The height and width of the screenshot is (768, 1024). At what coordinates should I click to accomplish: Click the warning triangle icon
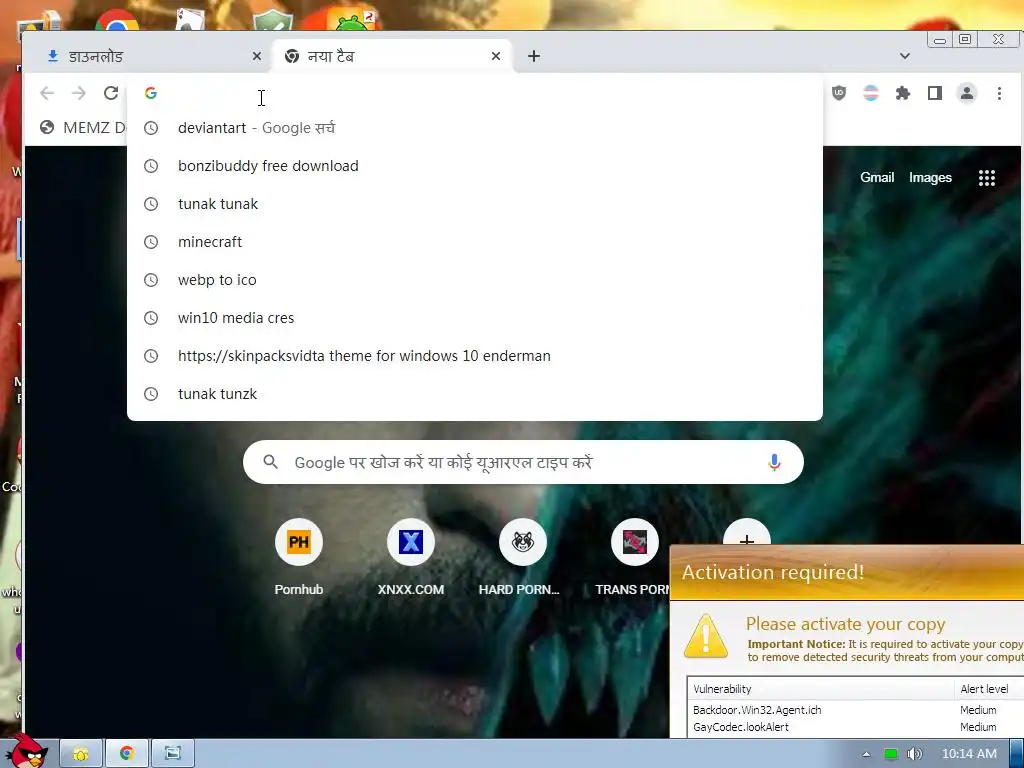point(705,635)
